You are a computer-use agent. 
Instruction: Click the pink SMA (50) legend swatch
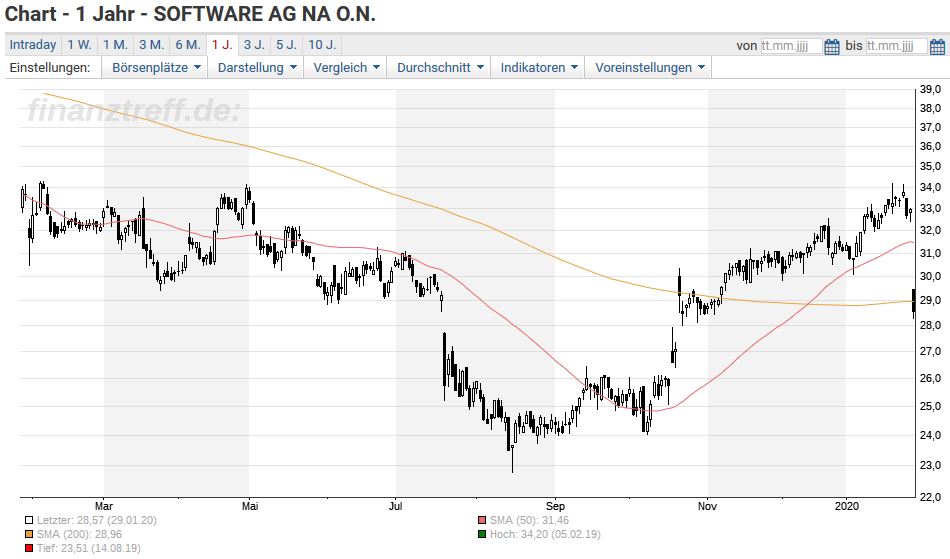pyautogui.click(x=482, y=520)
